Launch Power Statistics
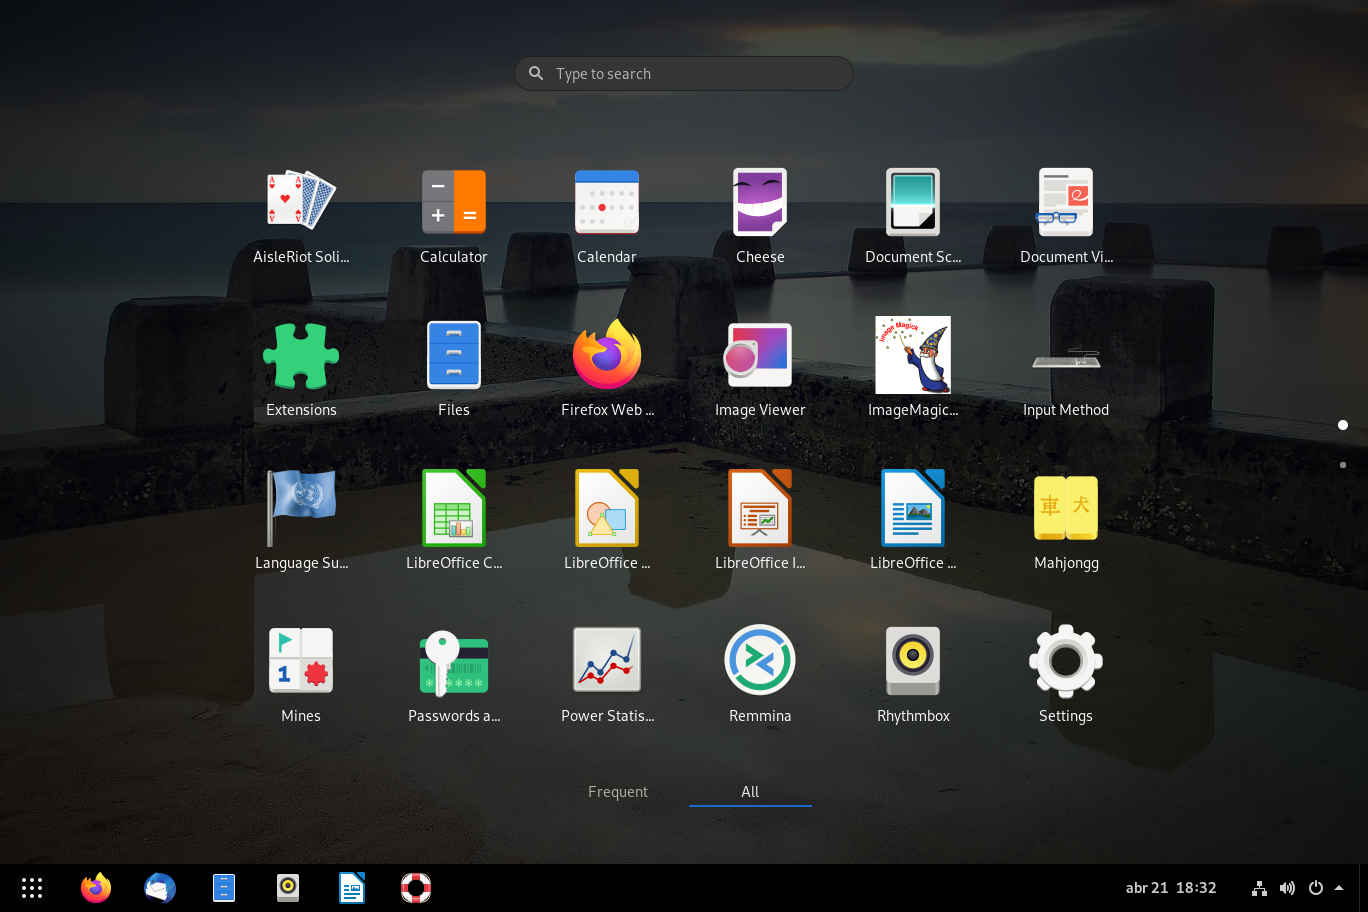 tap(607, 661)
